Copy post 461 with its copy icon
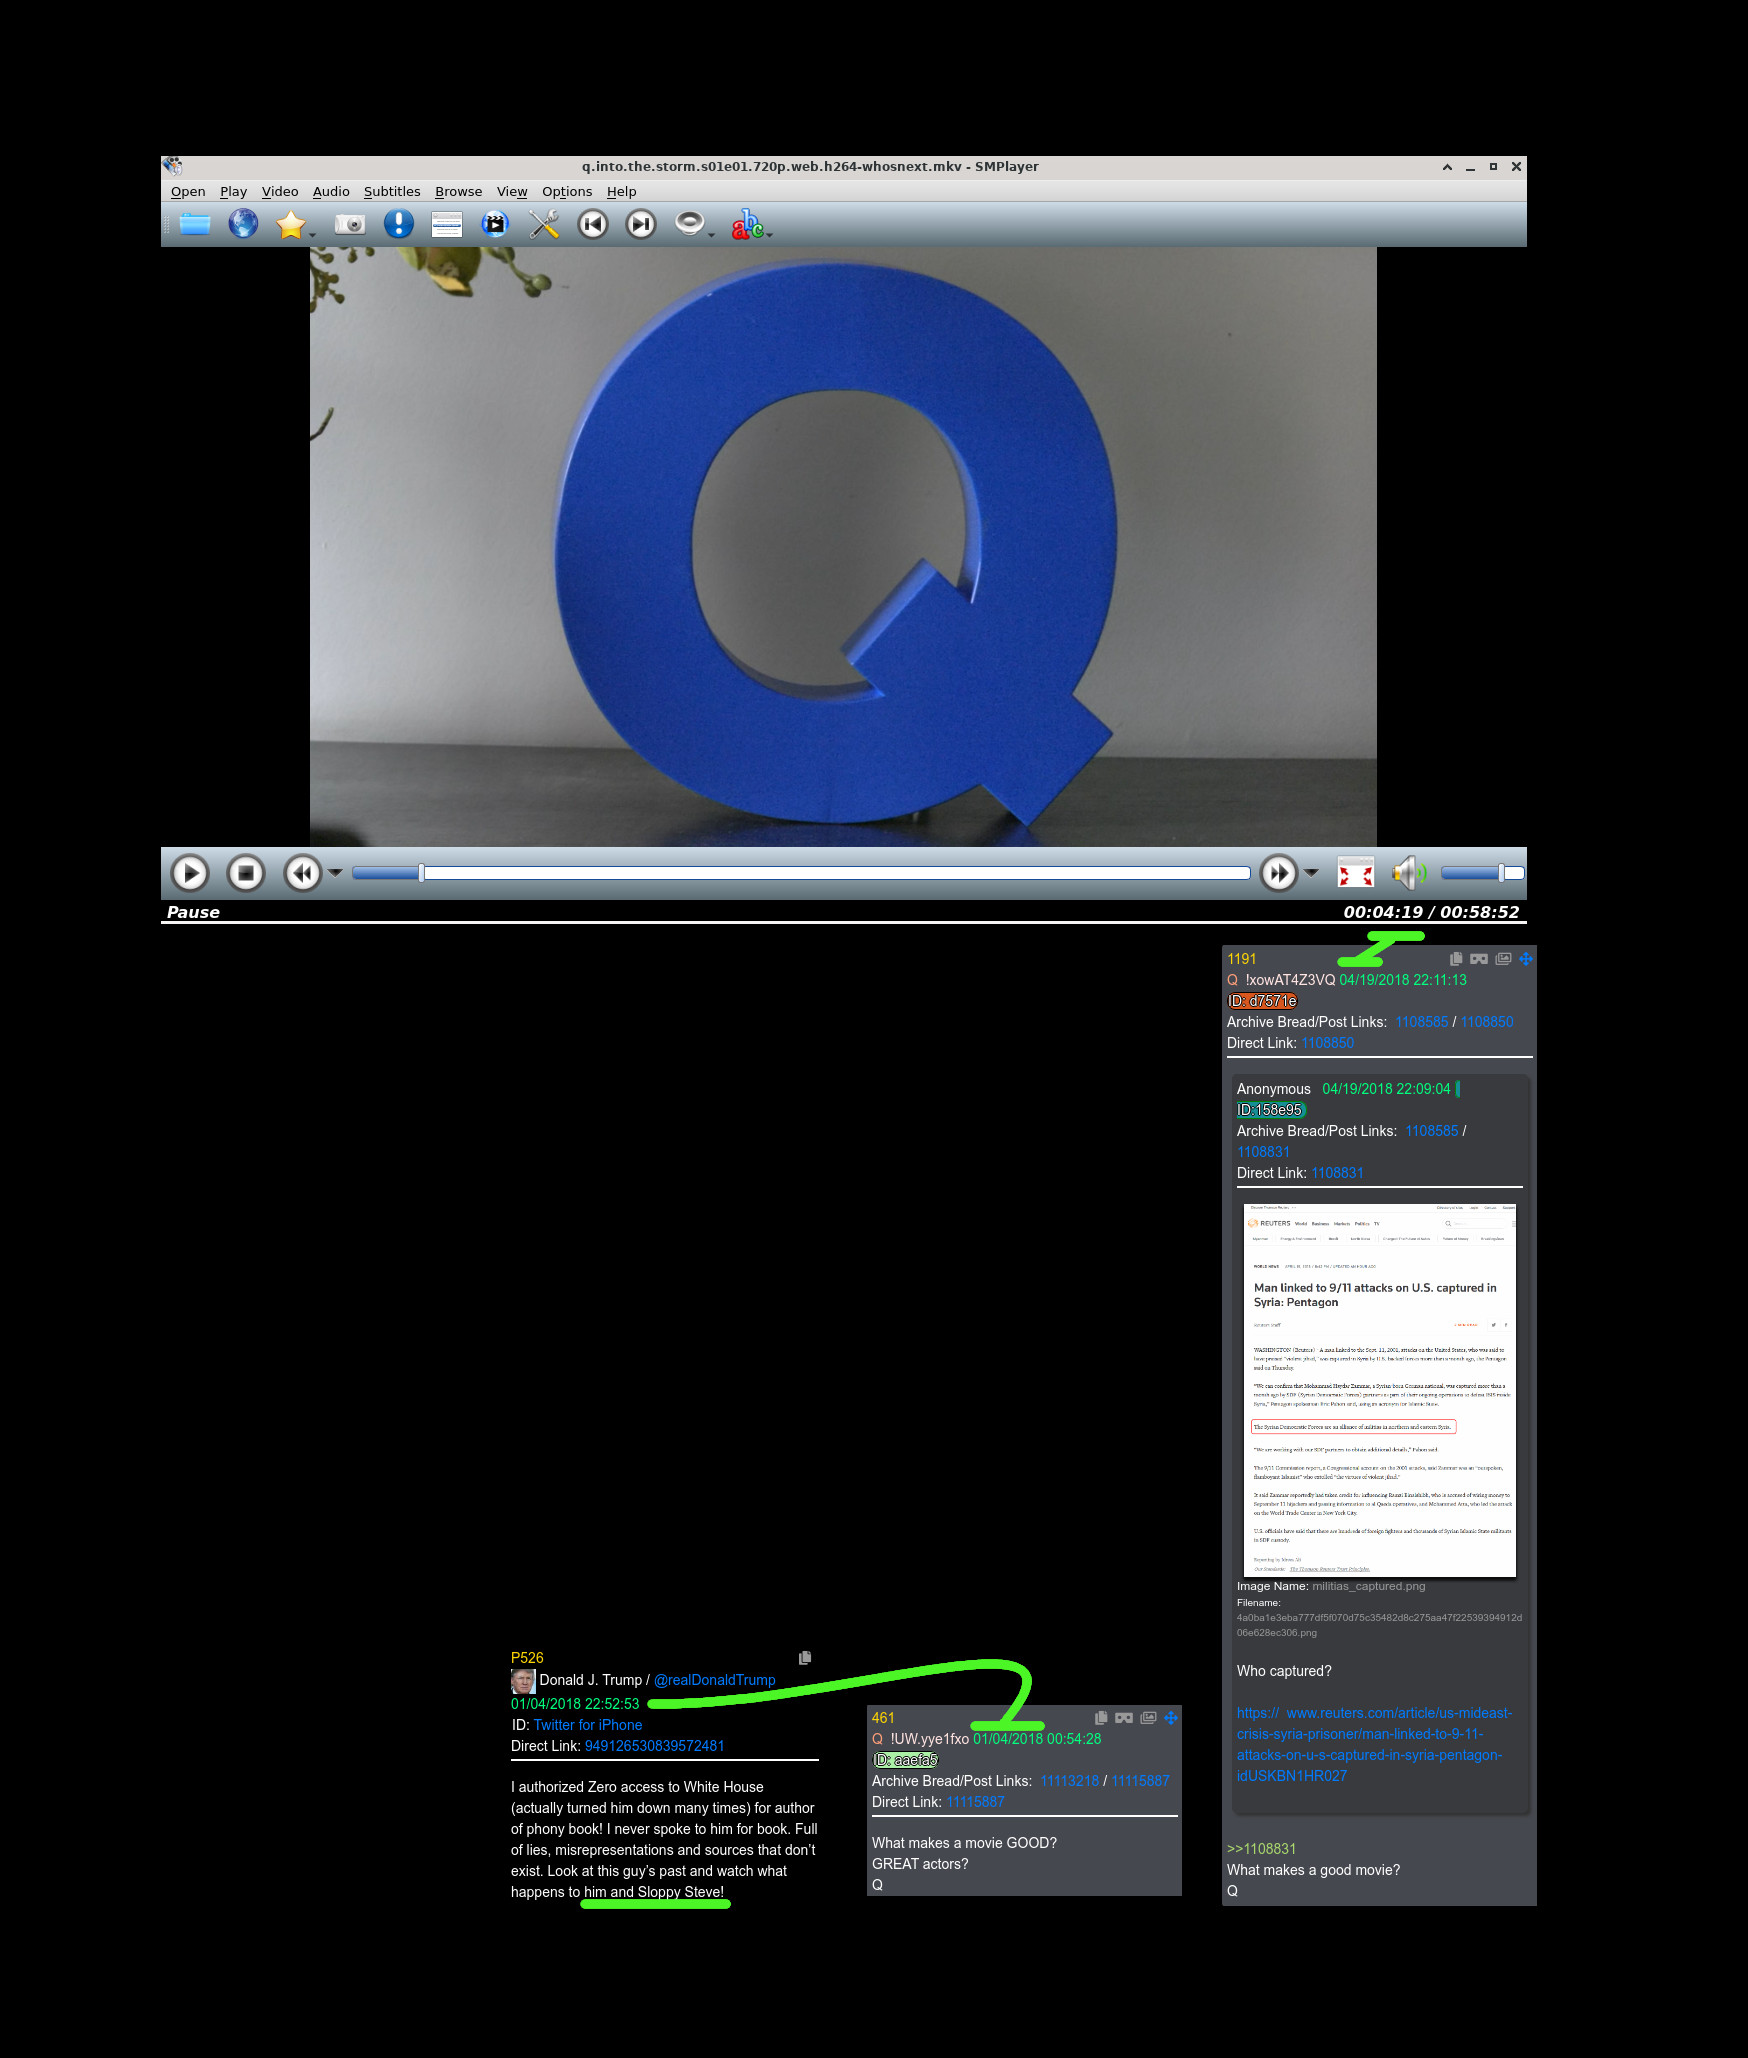This screenshot has width=1748, height=2058. [x=1101, y=1718]
